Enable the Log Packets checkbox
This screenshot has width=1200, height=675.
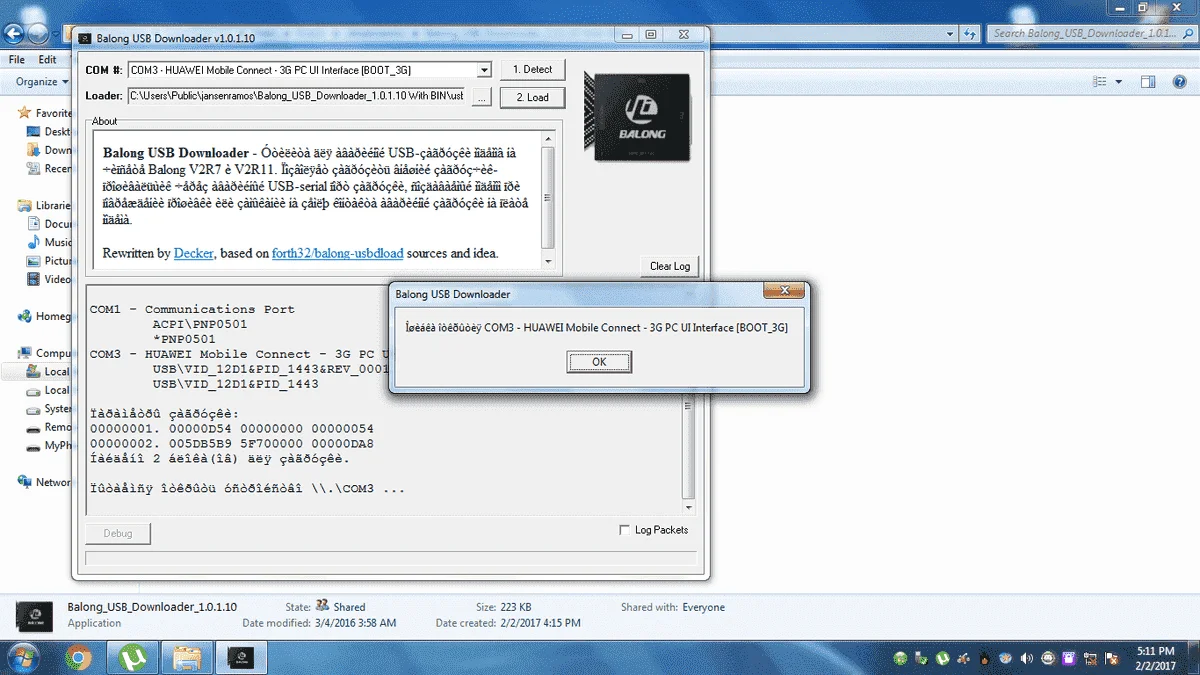coord(625,530)
